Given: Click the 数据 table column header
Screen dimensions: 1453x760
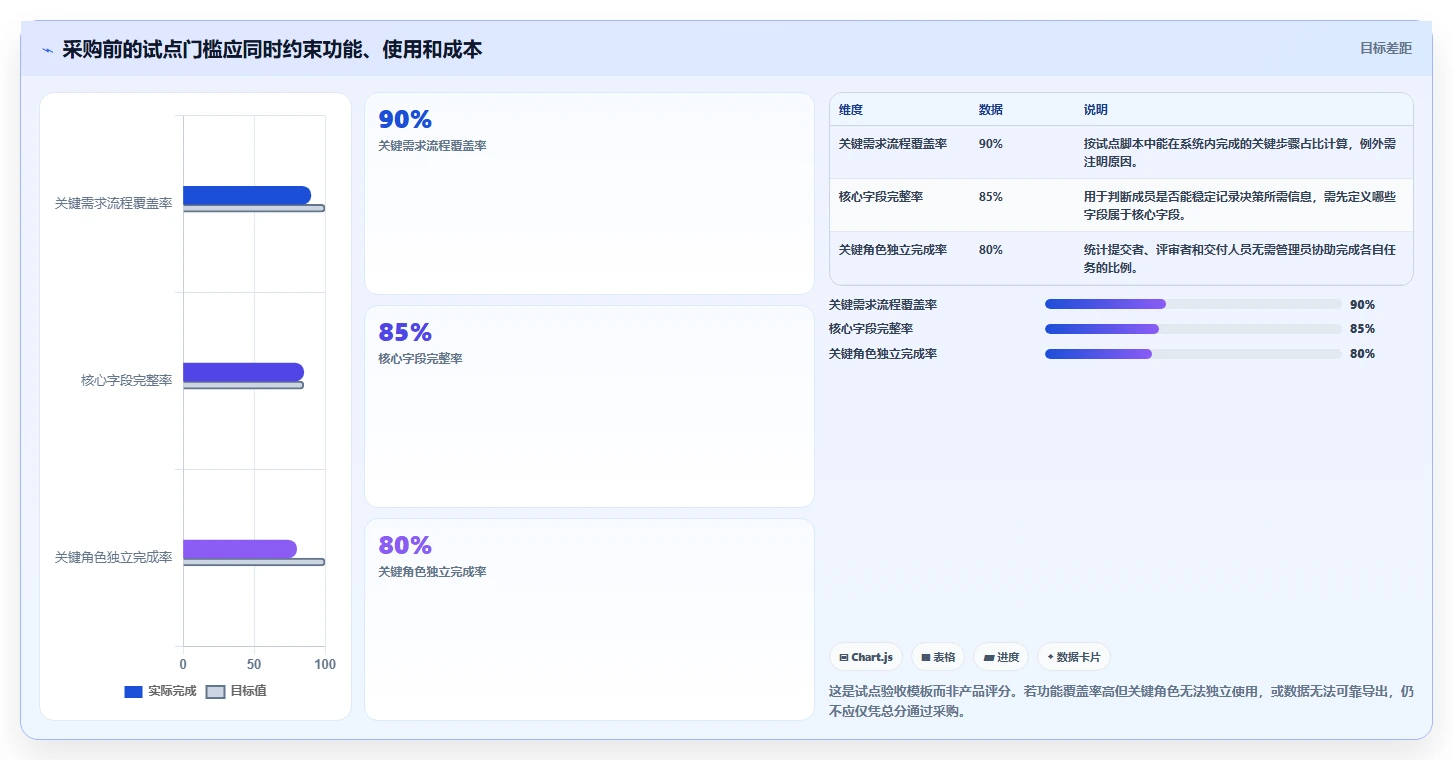Looking at the screenshot, I should pos(991,110).
